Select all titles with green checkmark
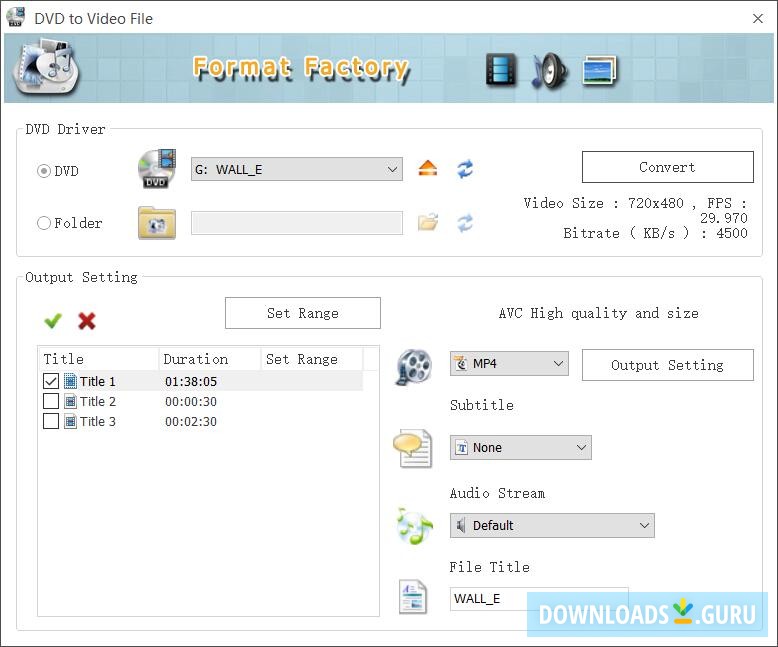Image resolution: width=778 pixels, height=647 pixels. coord(53,321)
